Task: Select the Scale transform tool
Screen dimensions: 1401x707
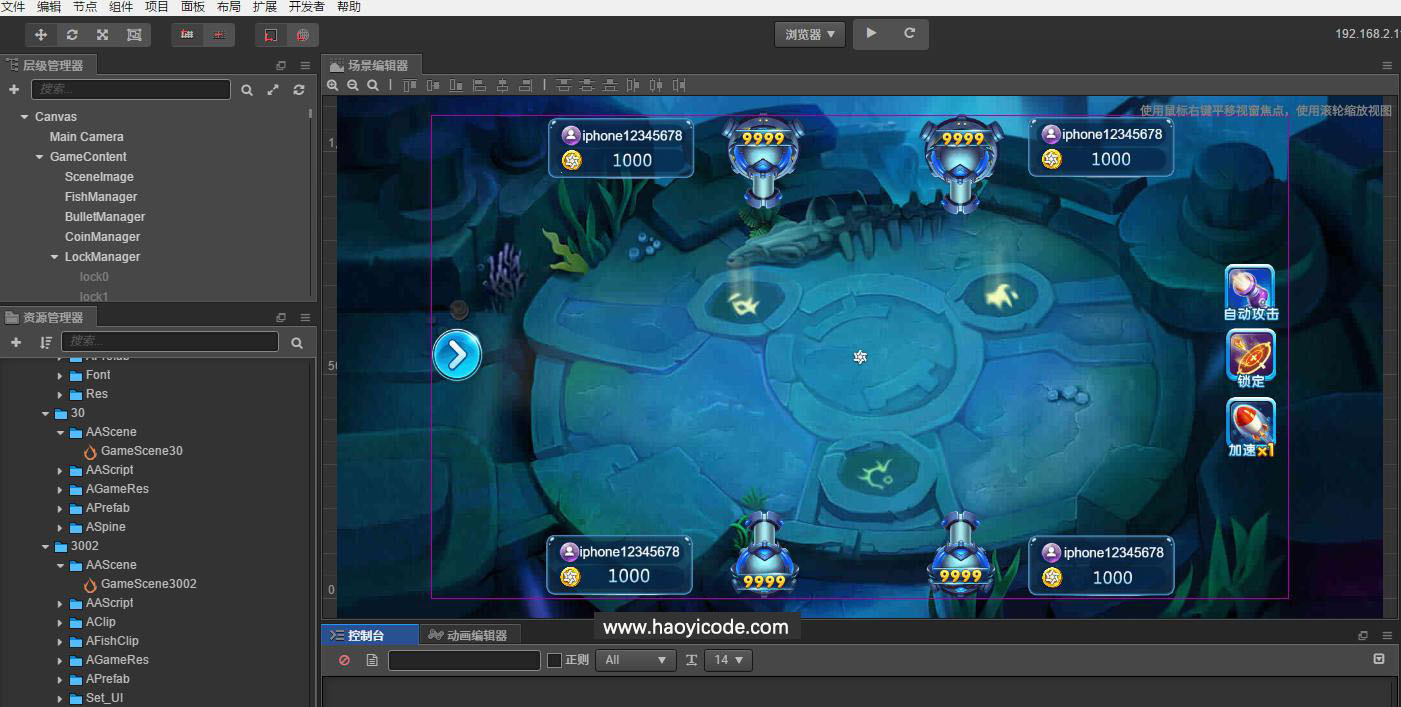Action: point(101,34)
